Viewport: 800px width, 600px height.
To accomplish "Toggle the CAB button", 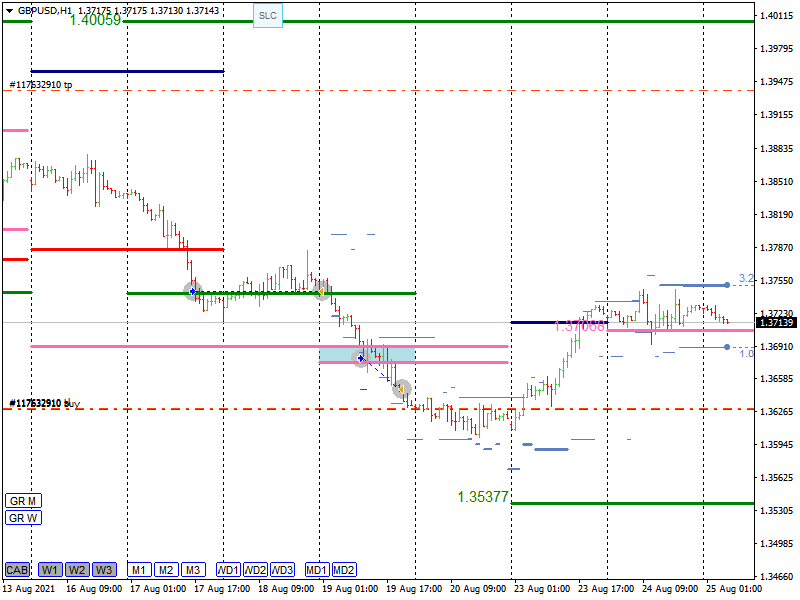I will pyautogui.click(x=17, y=570).
